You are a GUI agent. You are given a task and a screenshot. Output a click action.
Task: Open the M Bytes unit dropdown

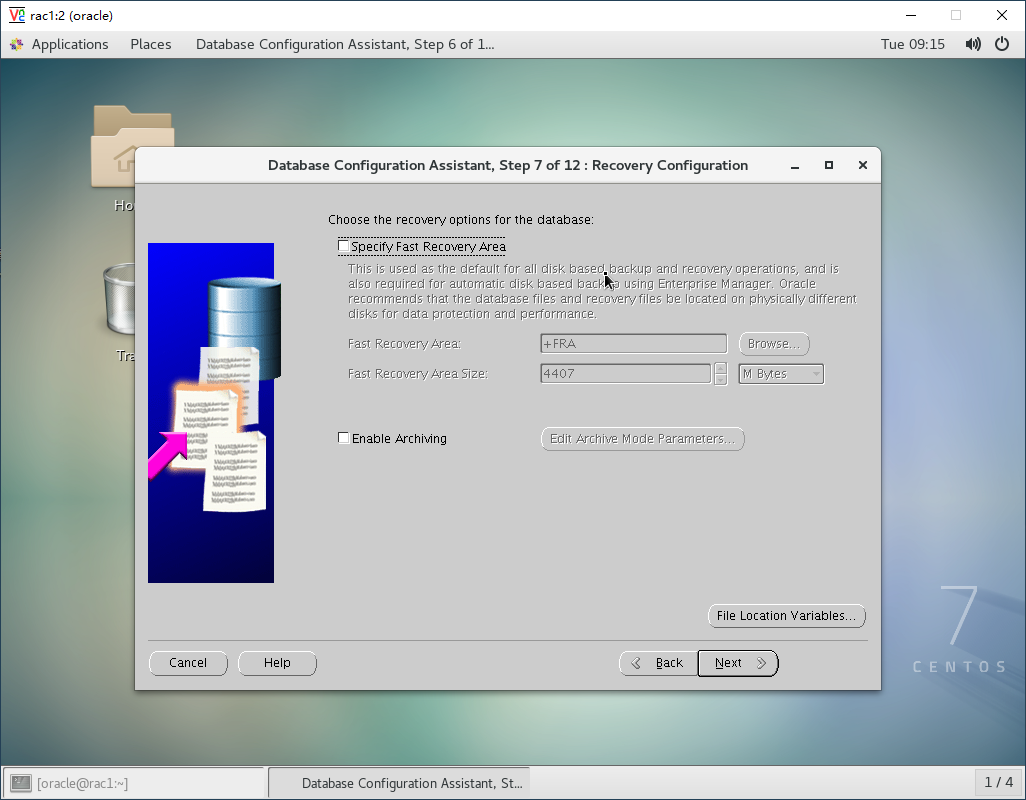781,374
